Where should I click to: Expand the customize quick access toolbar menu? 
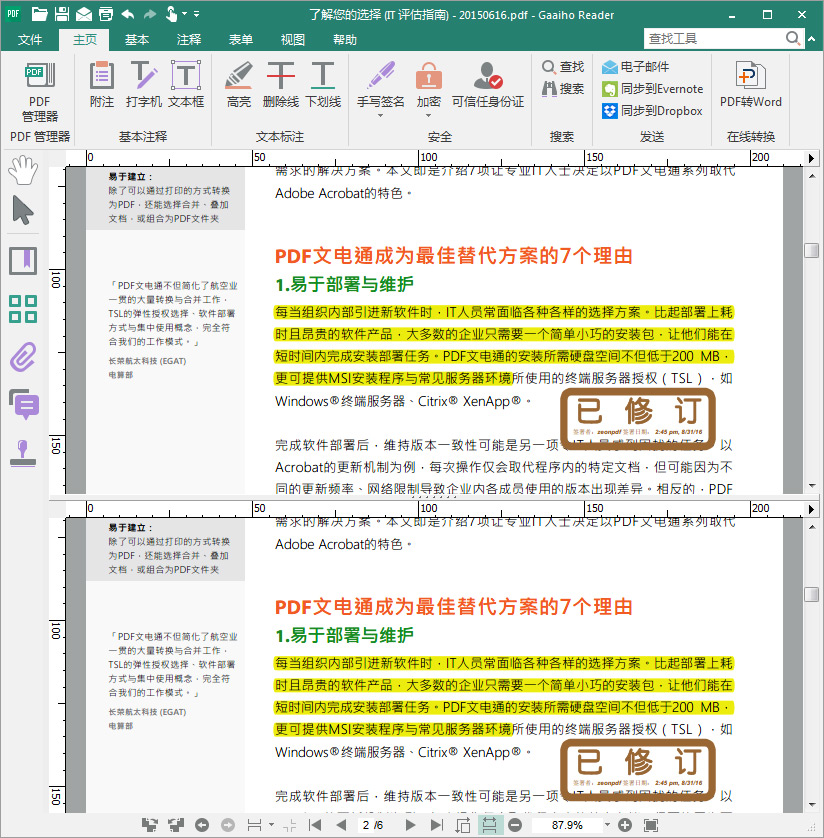pos(197,14)
